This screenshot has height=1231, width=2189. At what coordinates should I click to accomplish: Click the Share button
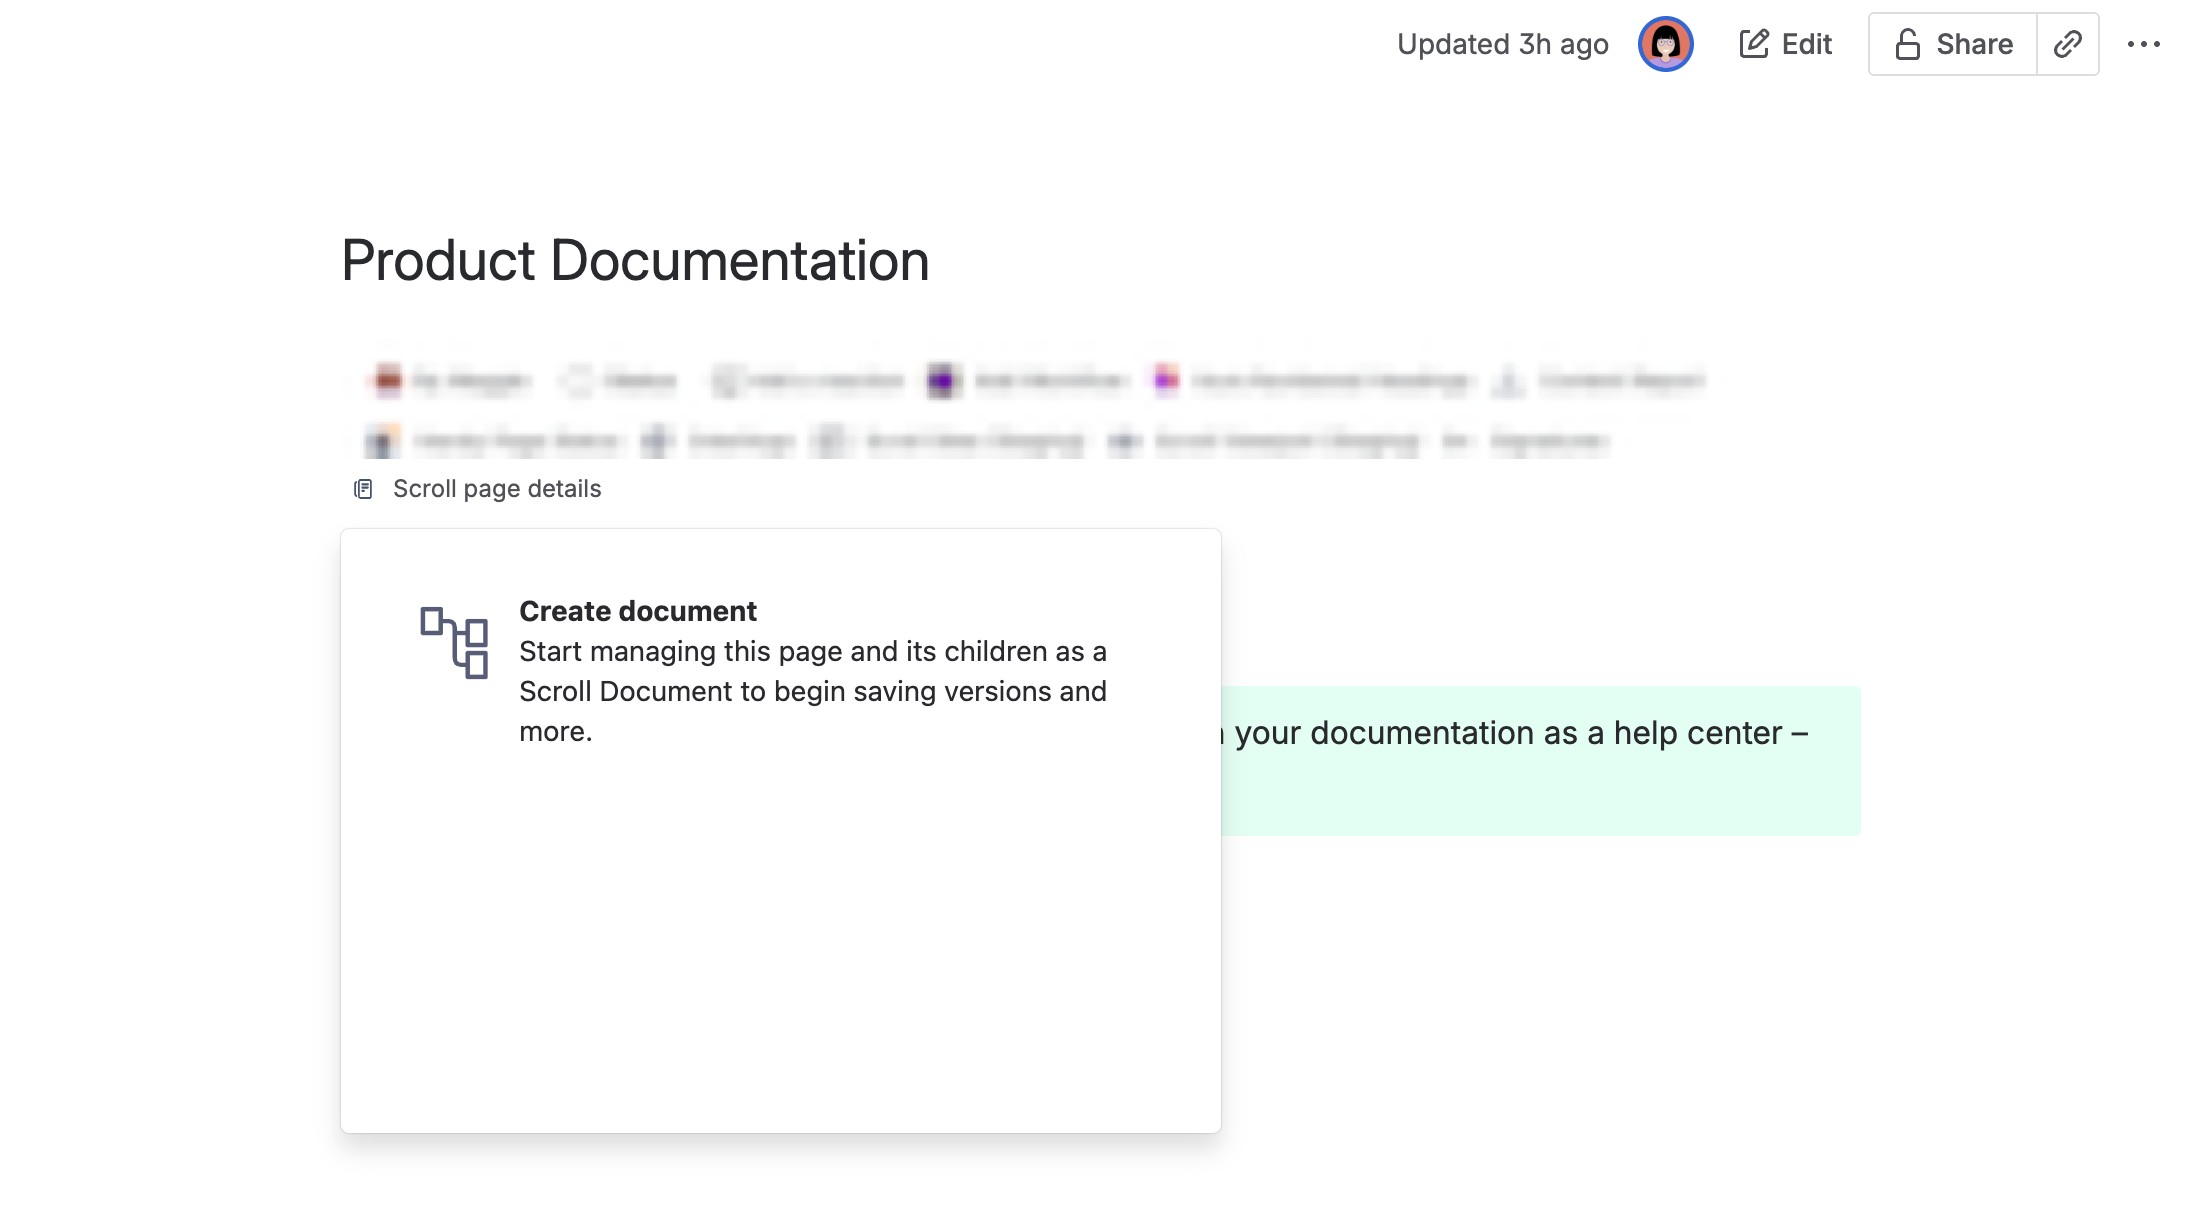pos(1951,44)
